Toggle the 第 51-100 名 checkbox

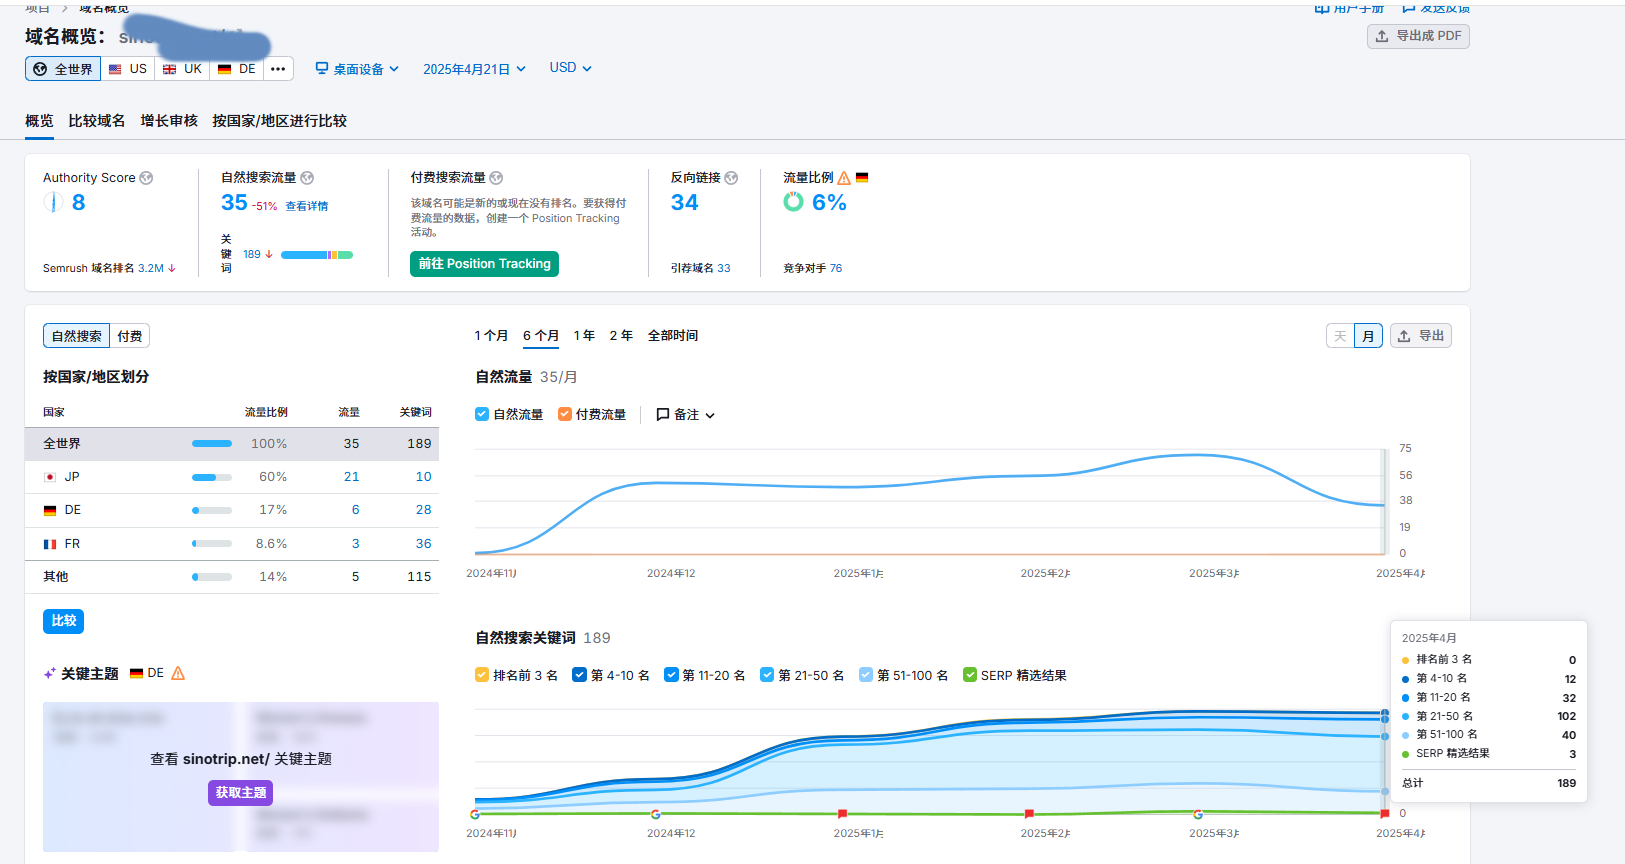866,675
